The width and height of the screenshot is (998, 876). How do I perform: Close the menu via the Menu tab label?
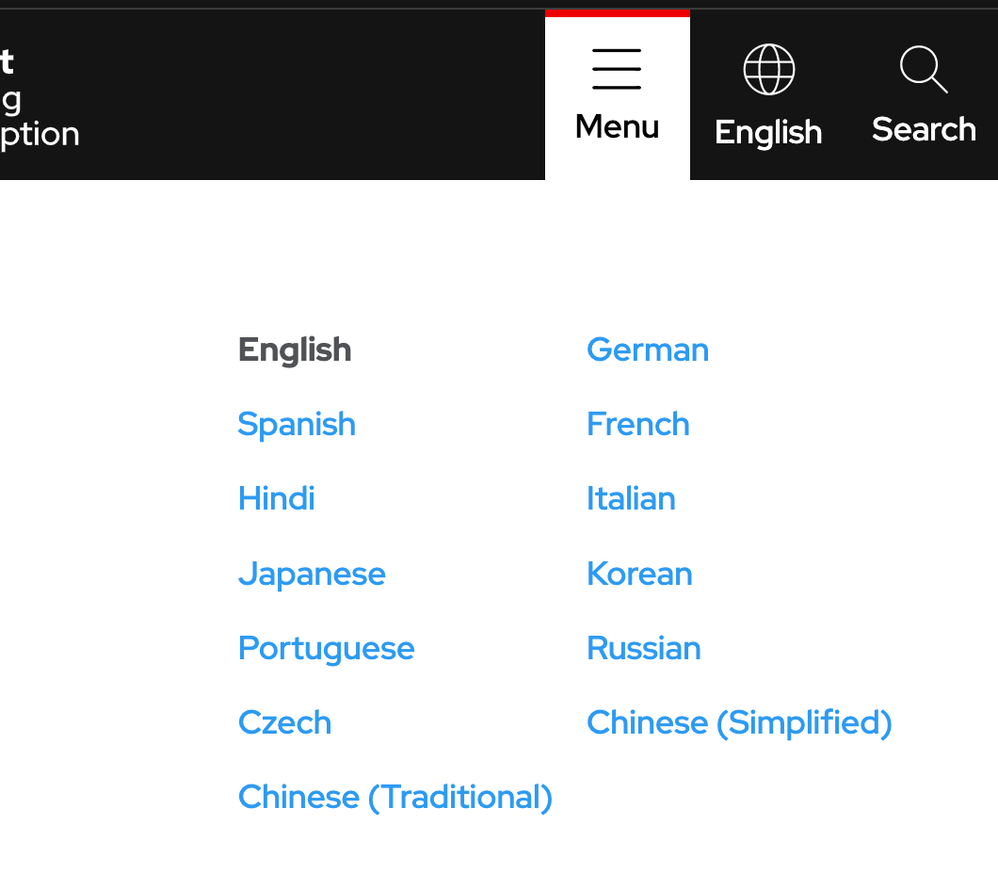coord(617,127)
